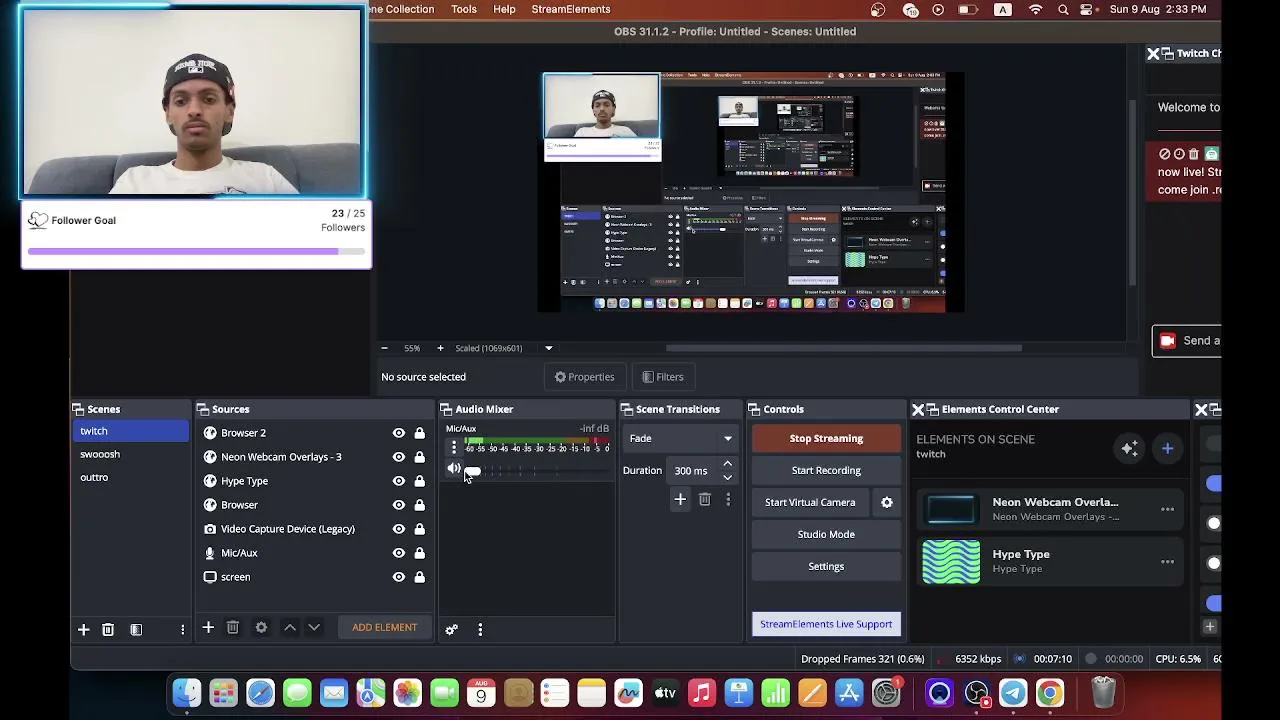
Task: Open advanced audio properties gears icon
Action: click(452, 629)
